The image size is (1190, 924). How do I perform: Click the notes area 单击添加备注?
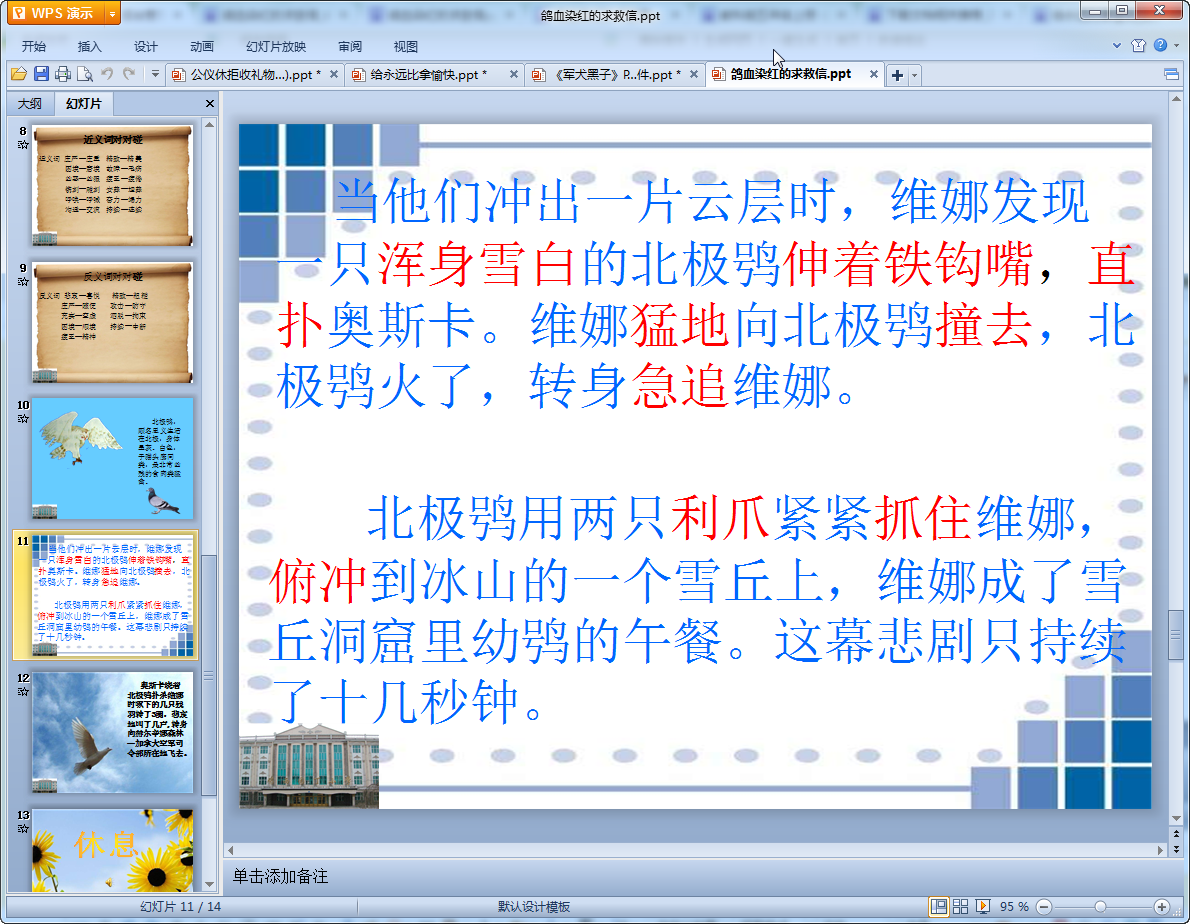tap(280, 876)
